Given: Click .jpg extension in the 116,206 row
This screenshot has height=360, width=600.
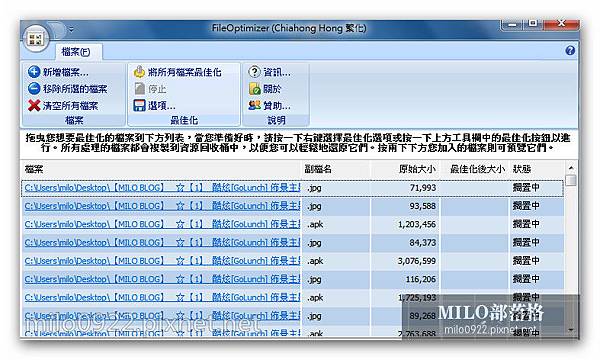Looking at the screenshot, I should 314,280.
